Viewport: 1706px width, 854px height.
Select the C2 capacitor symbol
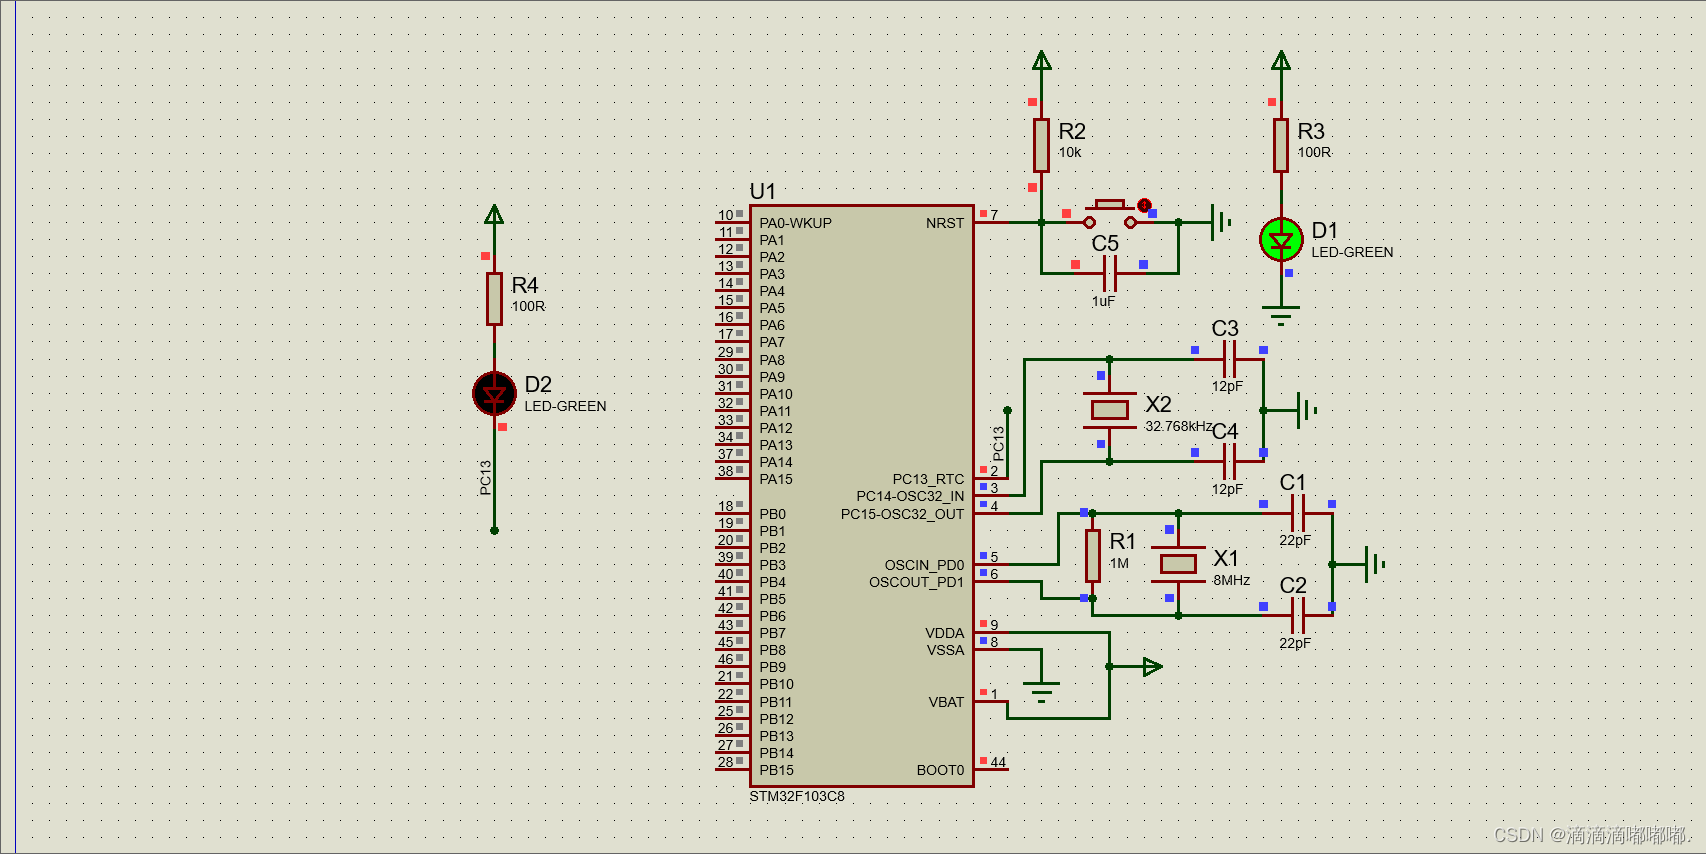[x=1298, y=616]
